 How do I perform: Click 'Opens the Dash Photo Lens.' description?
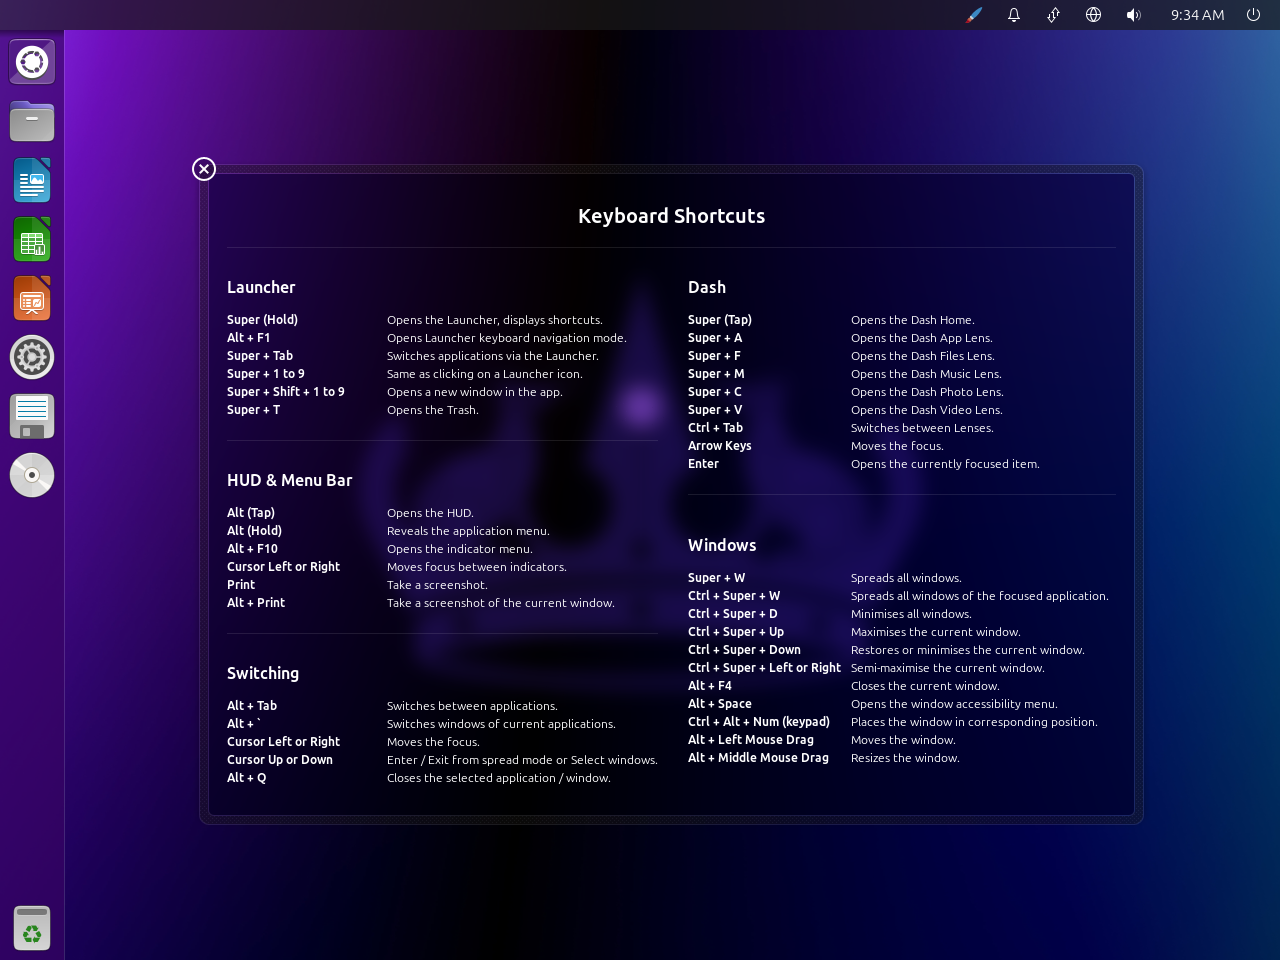click(x=927, y=392)
